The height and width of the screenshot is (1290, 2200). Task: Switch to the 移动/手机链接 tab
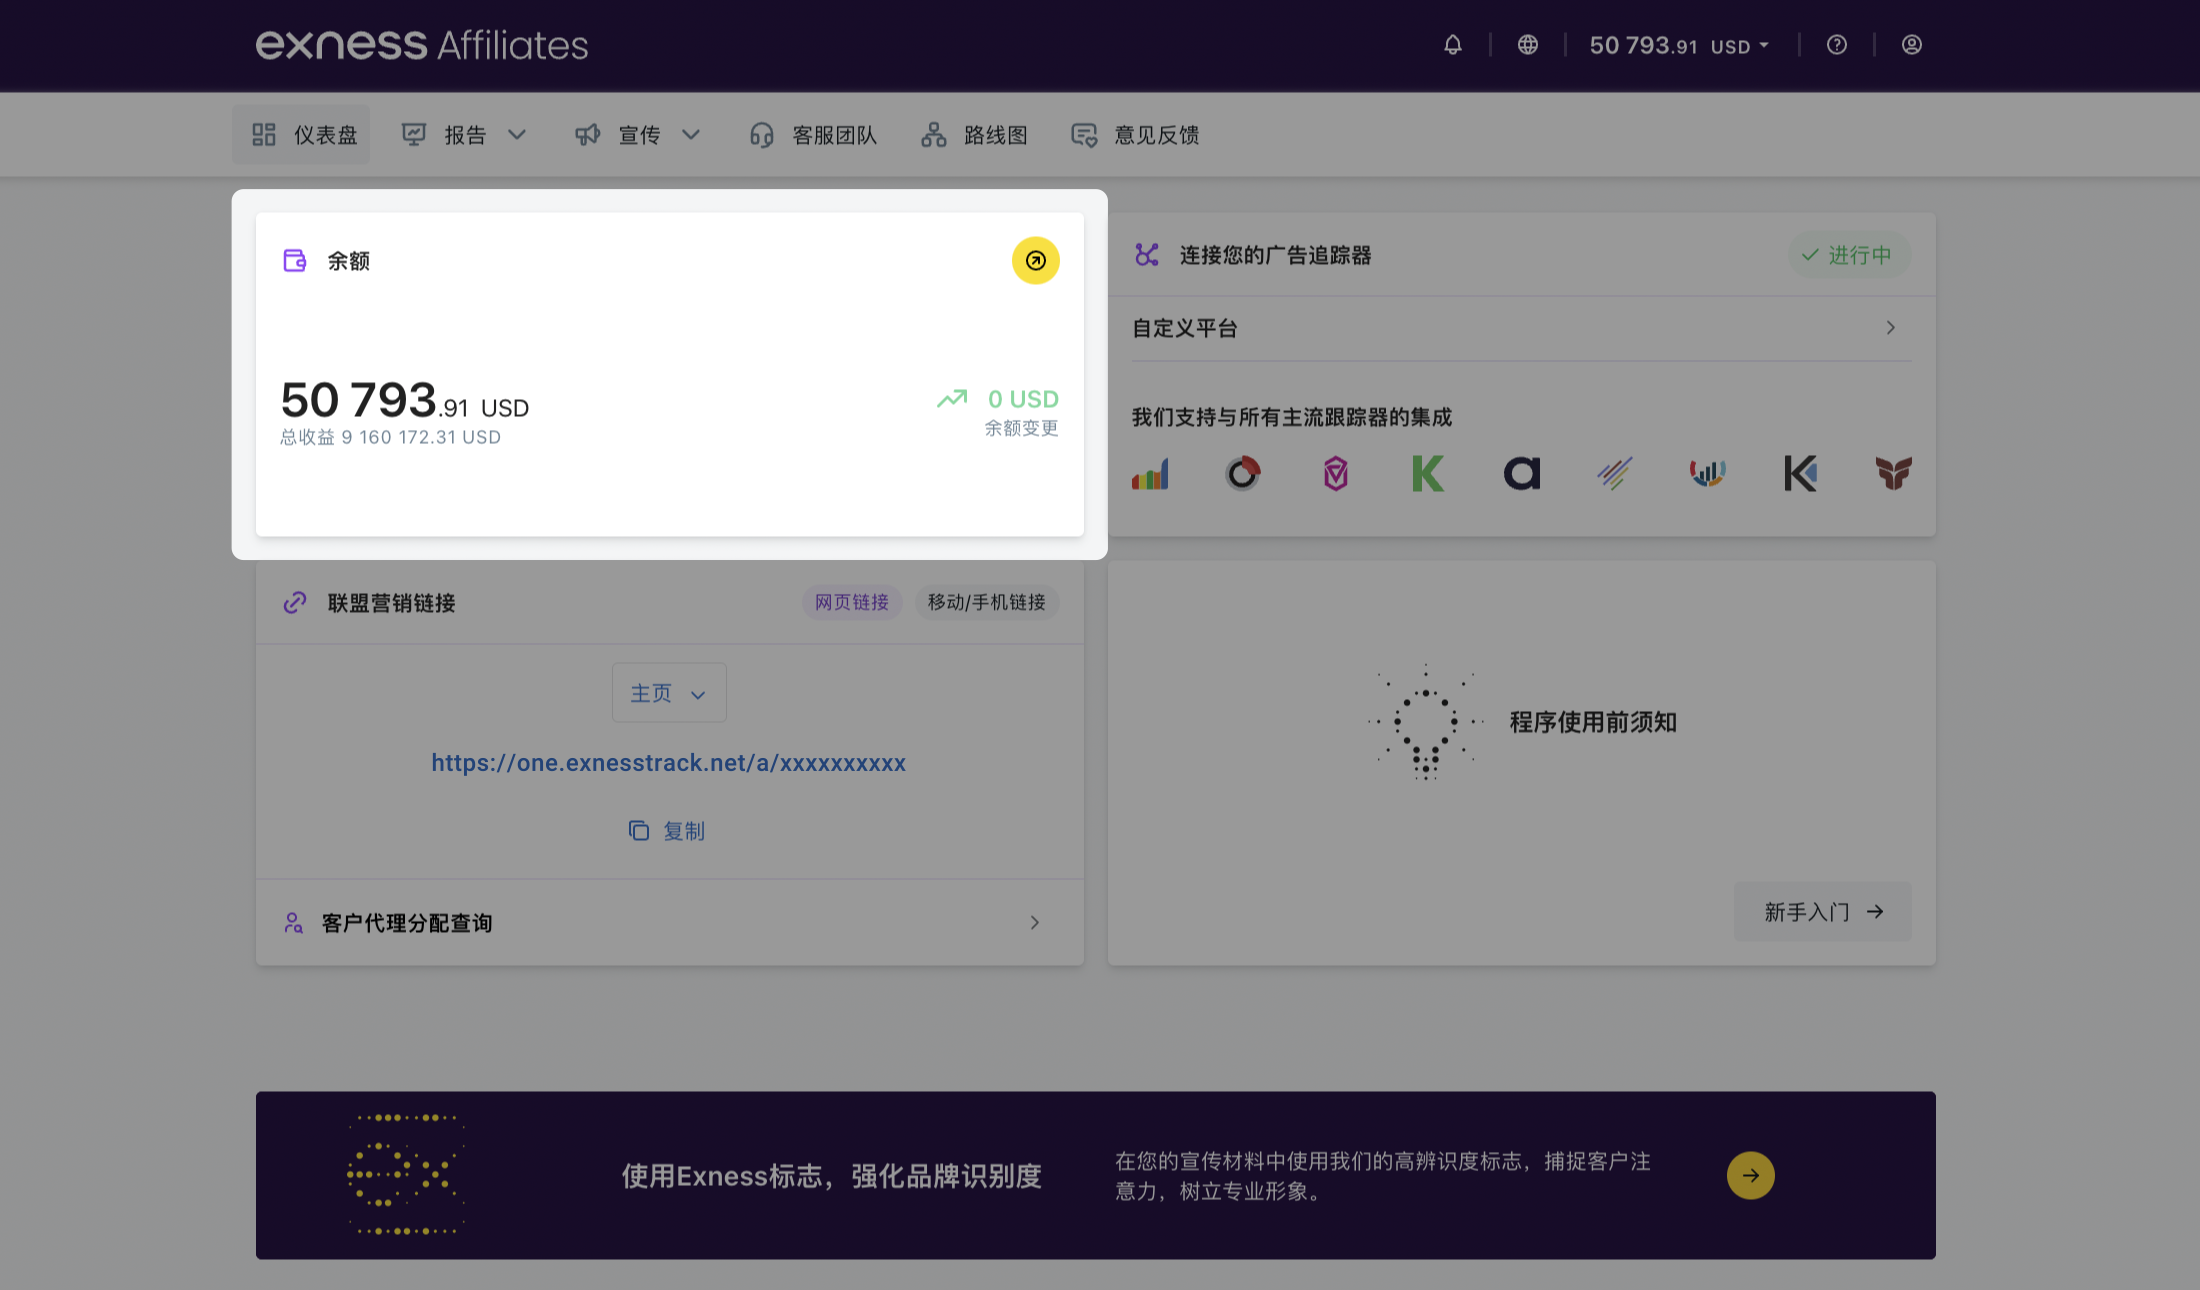click(x=987, y=602)
